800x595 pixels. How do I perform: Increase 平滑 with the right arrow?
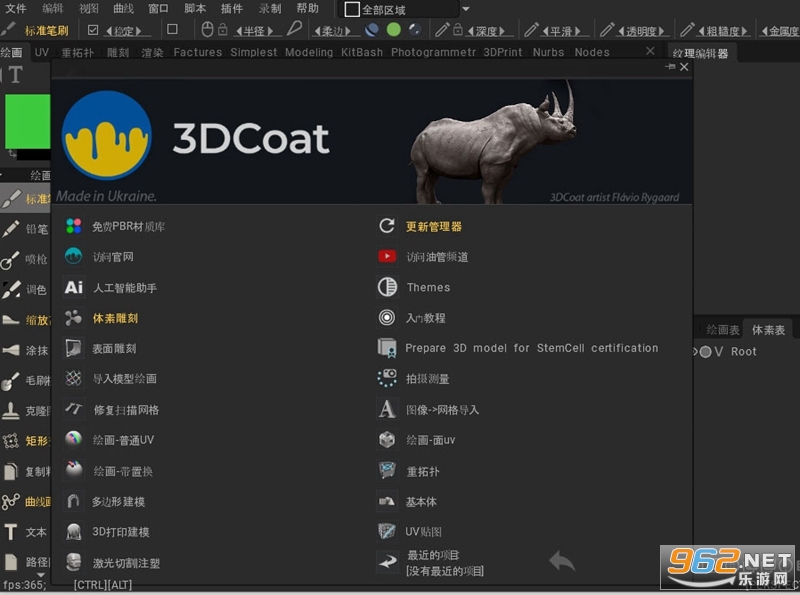pos(578,31)
